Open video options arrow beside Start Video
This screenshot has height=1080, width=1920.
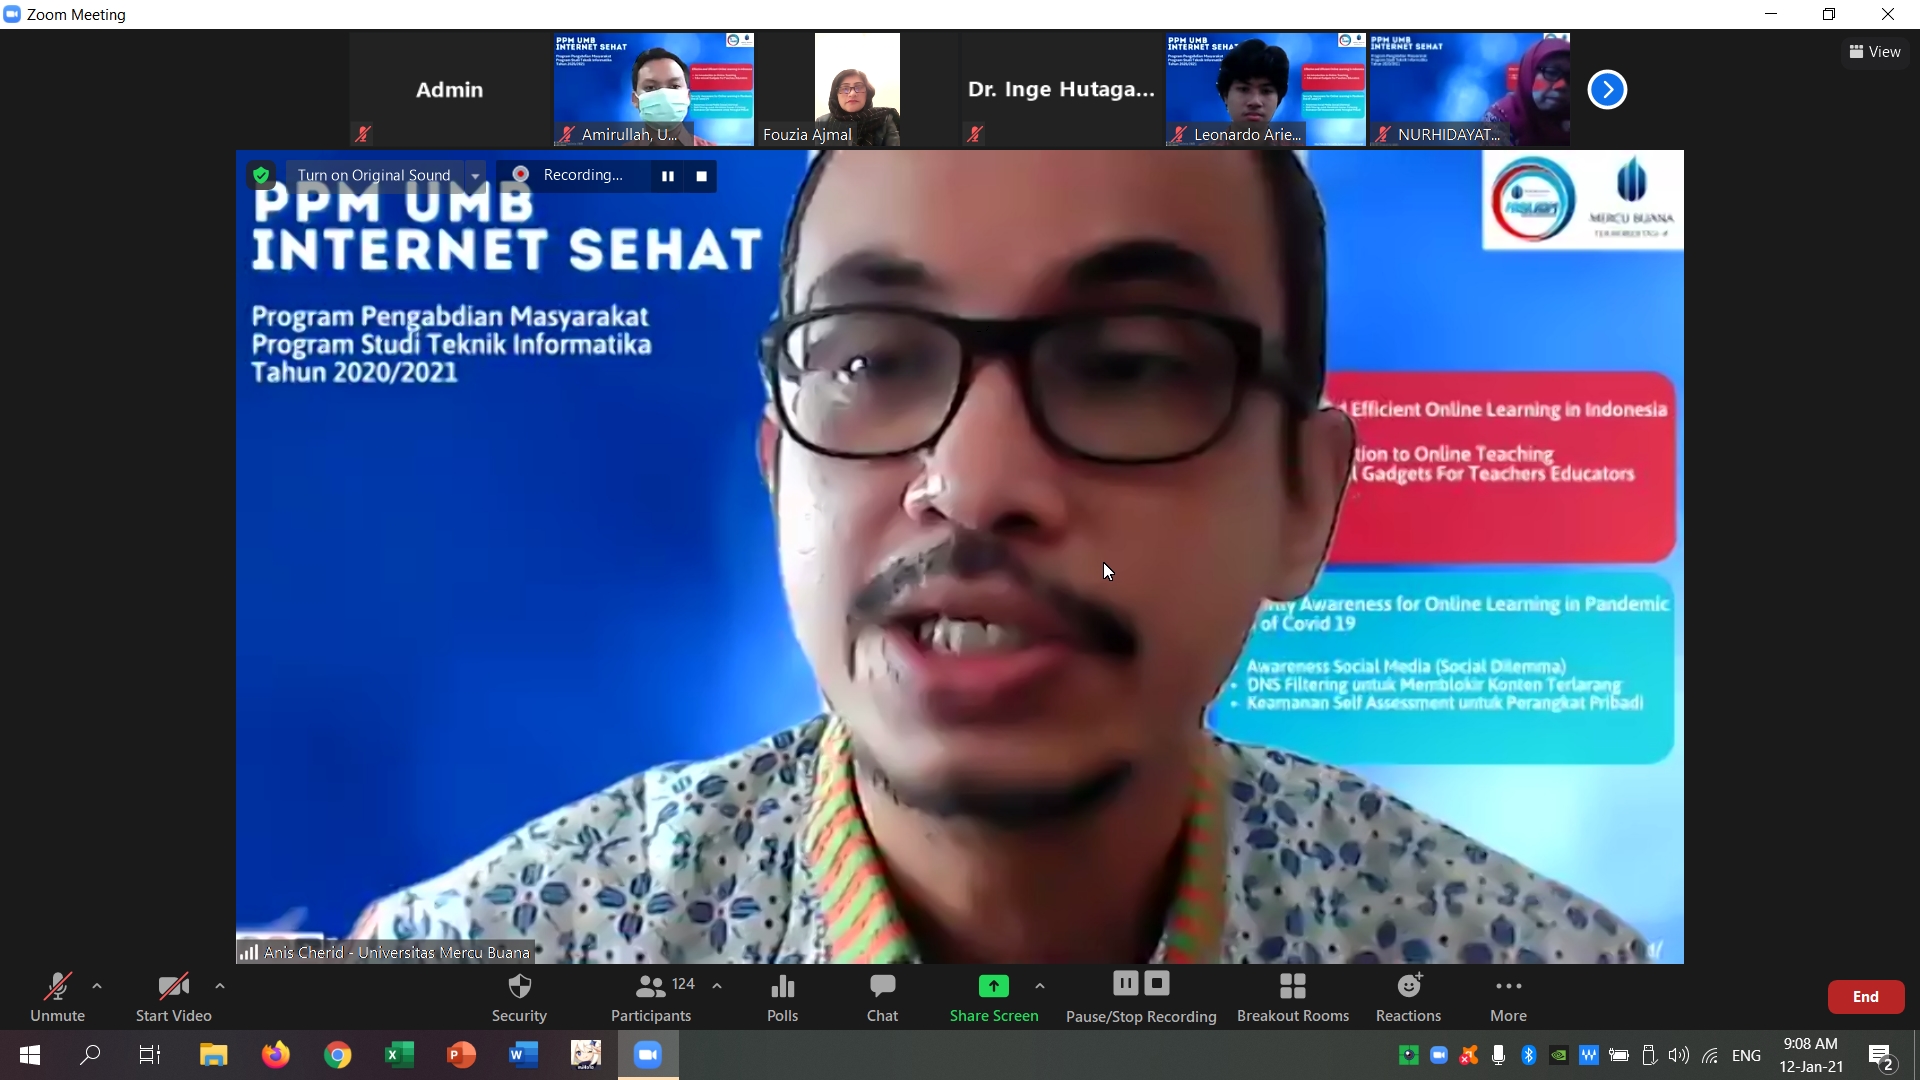tap(220, 986)
